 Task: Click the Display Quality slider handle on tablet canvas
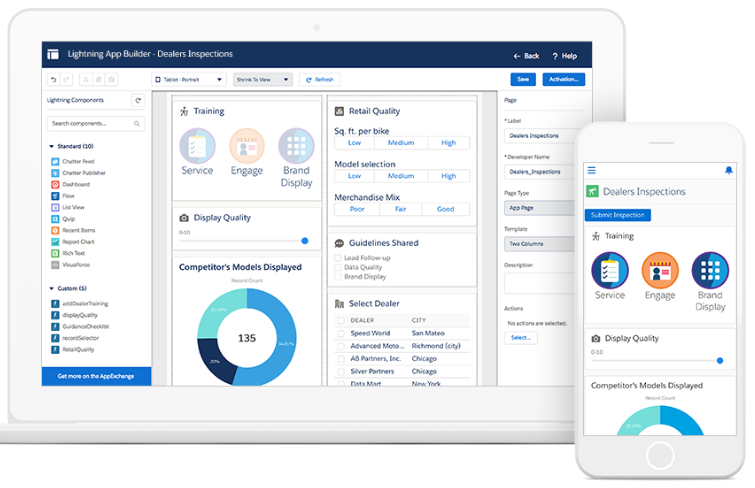tap(305, 241)
